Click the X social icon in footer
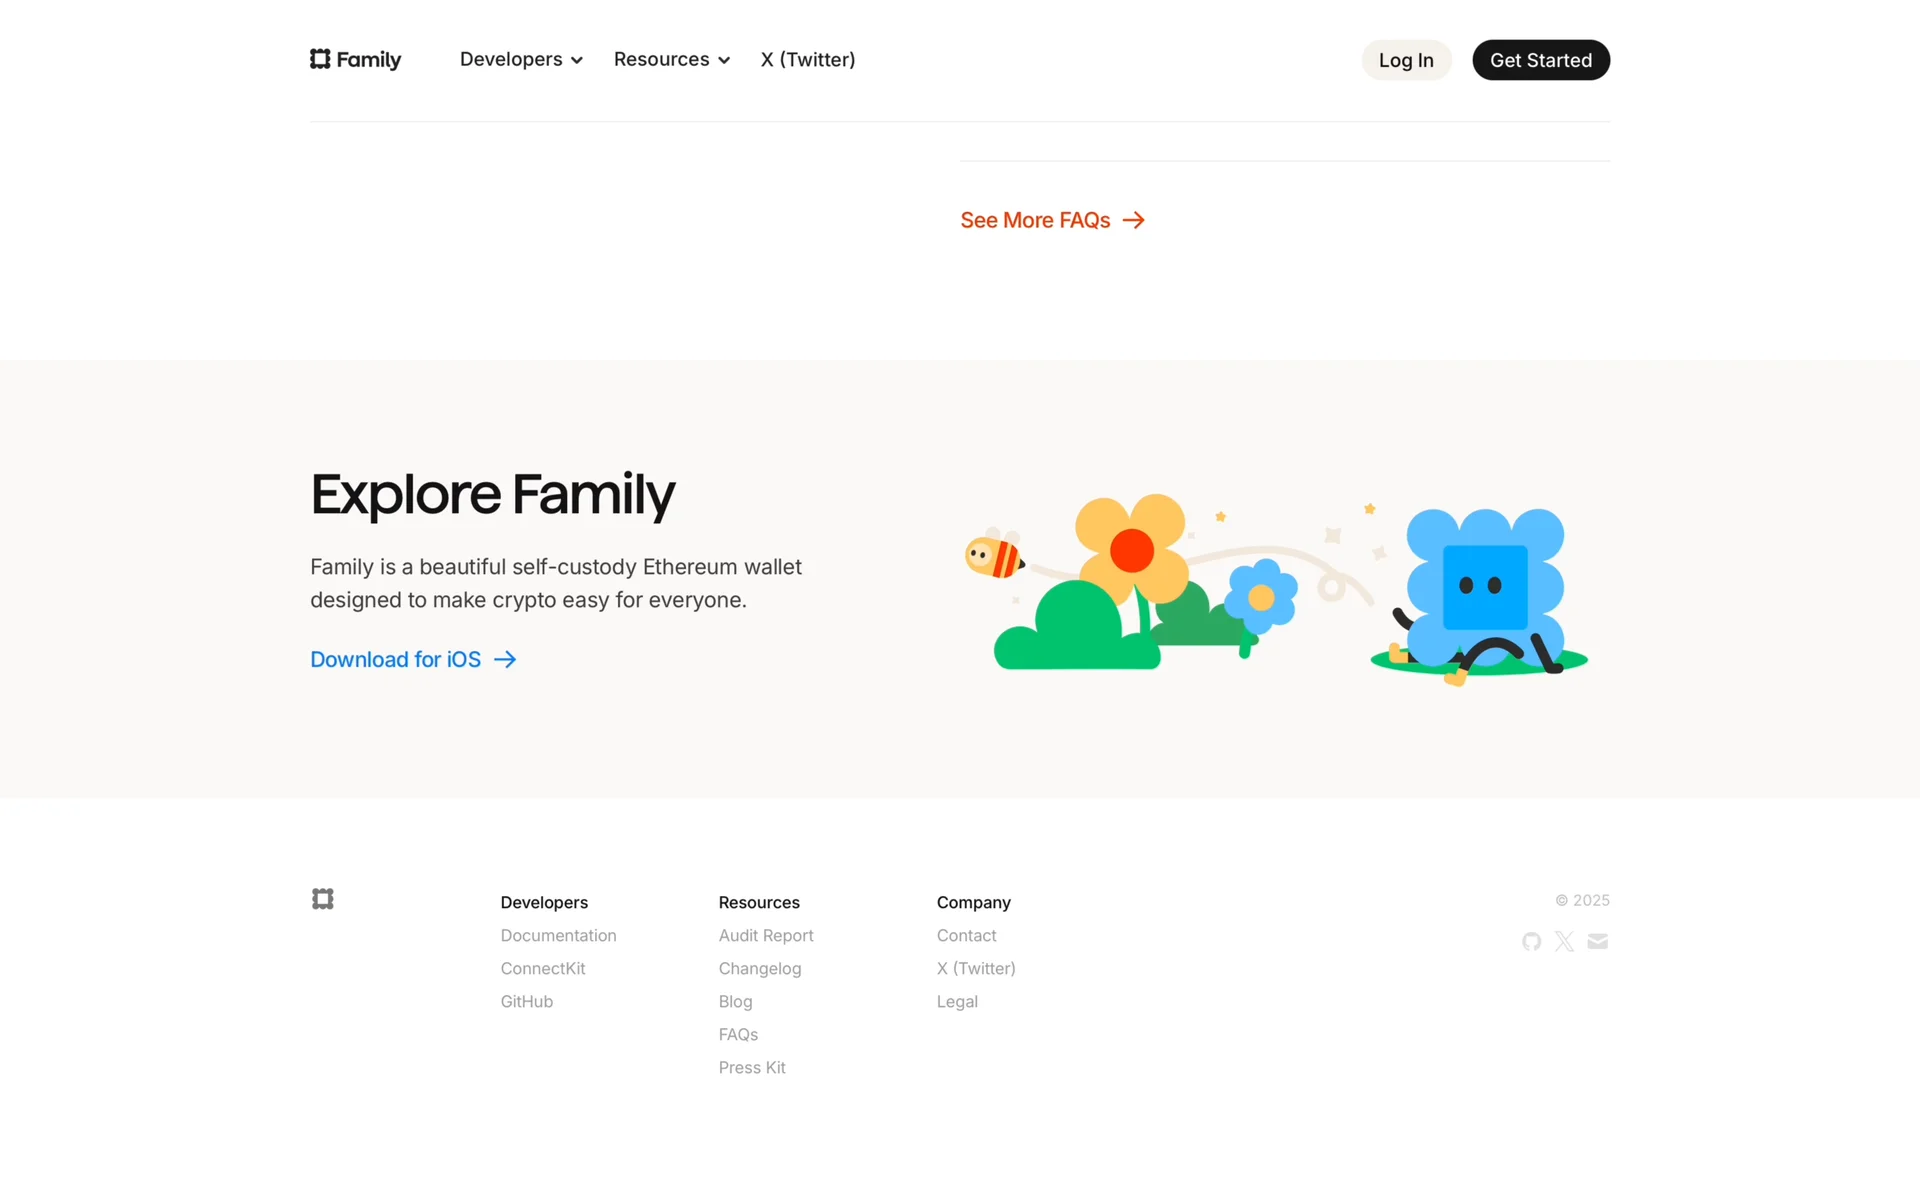1920x1200 pixels. [1564, 941]
